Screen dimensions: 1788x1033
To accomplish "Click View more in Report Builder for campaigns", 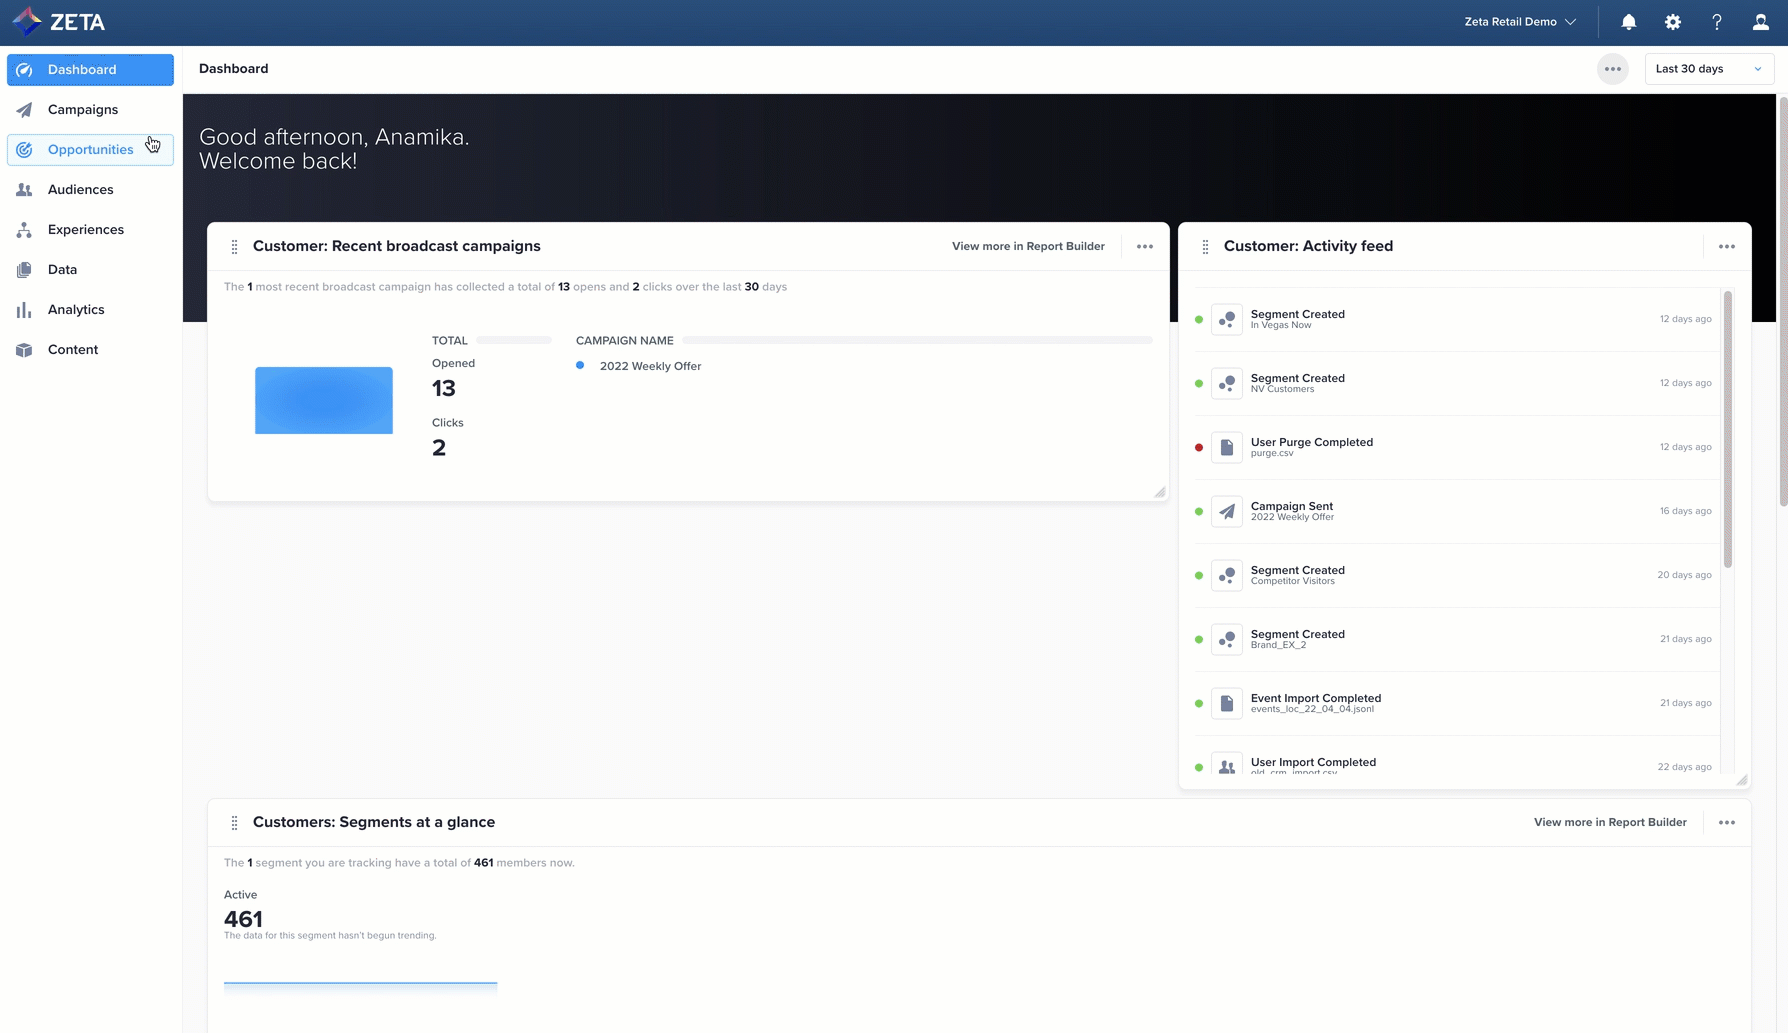I will [1028, 247].
